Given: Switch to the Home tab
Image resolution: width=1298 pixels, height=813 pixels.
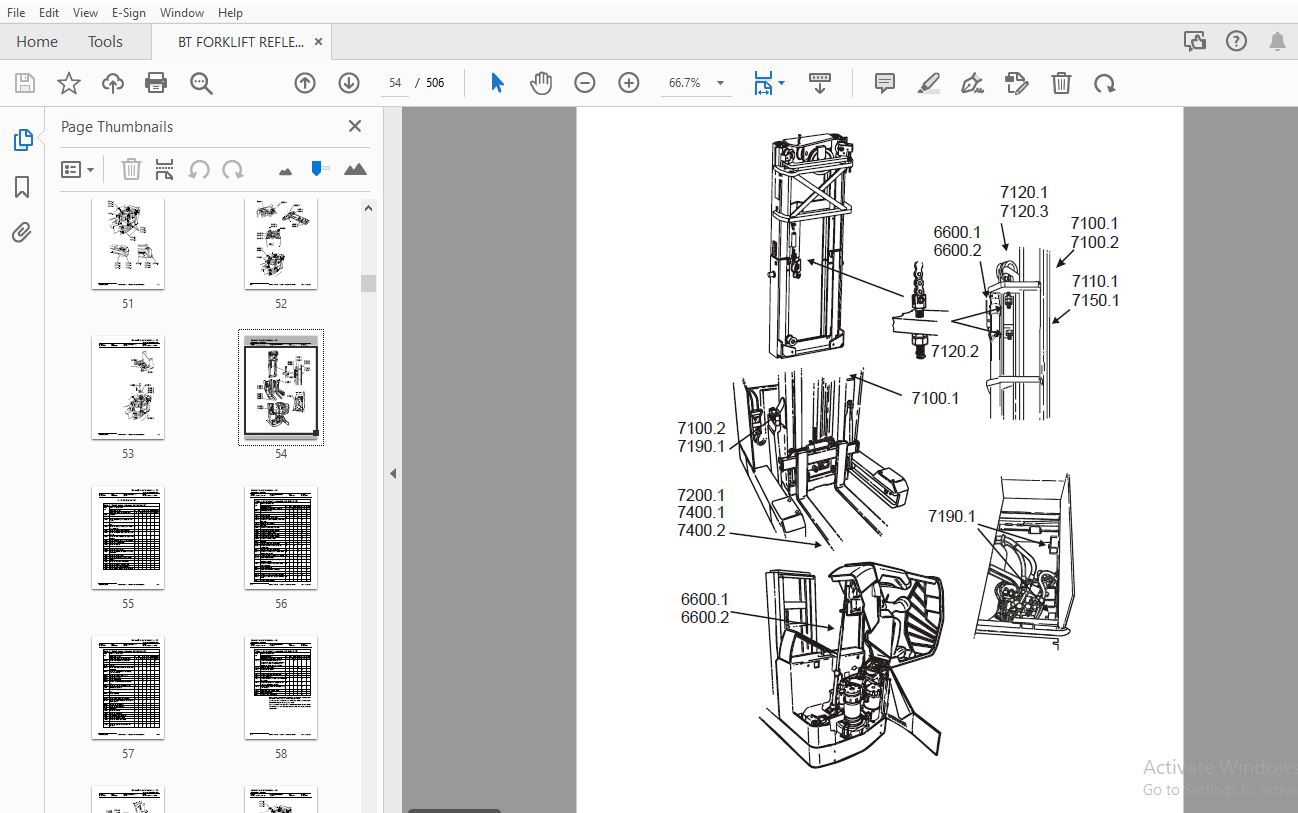Looking at the screenshot, I should 37,42.
